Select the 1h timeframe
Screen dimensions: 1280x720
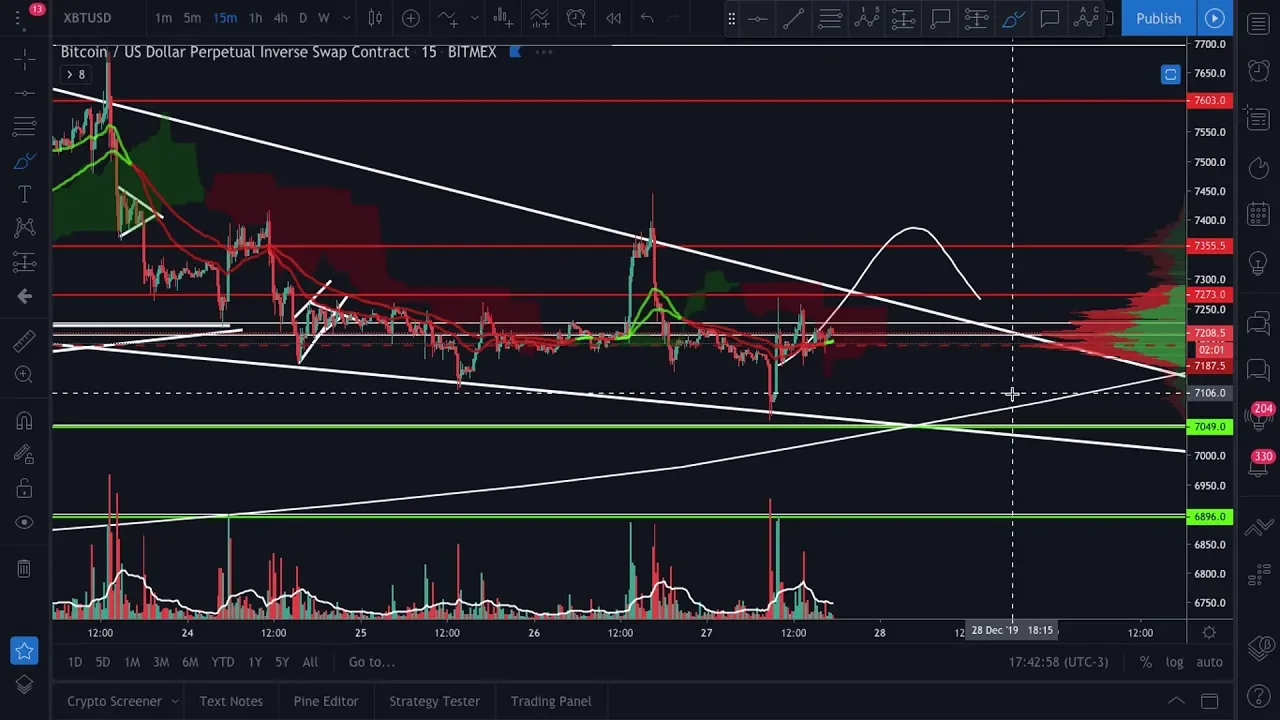(256, 18)
